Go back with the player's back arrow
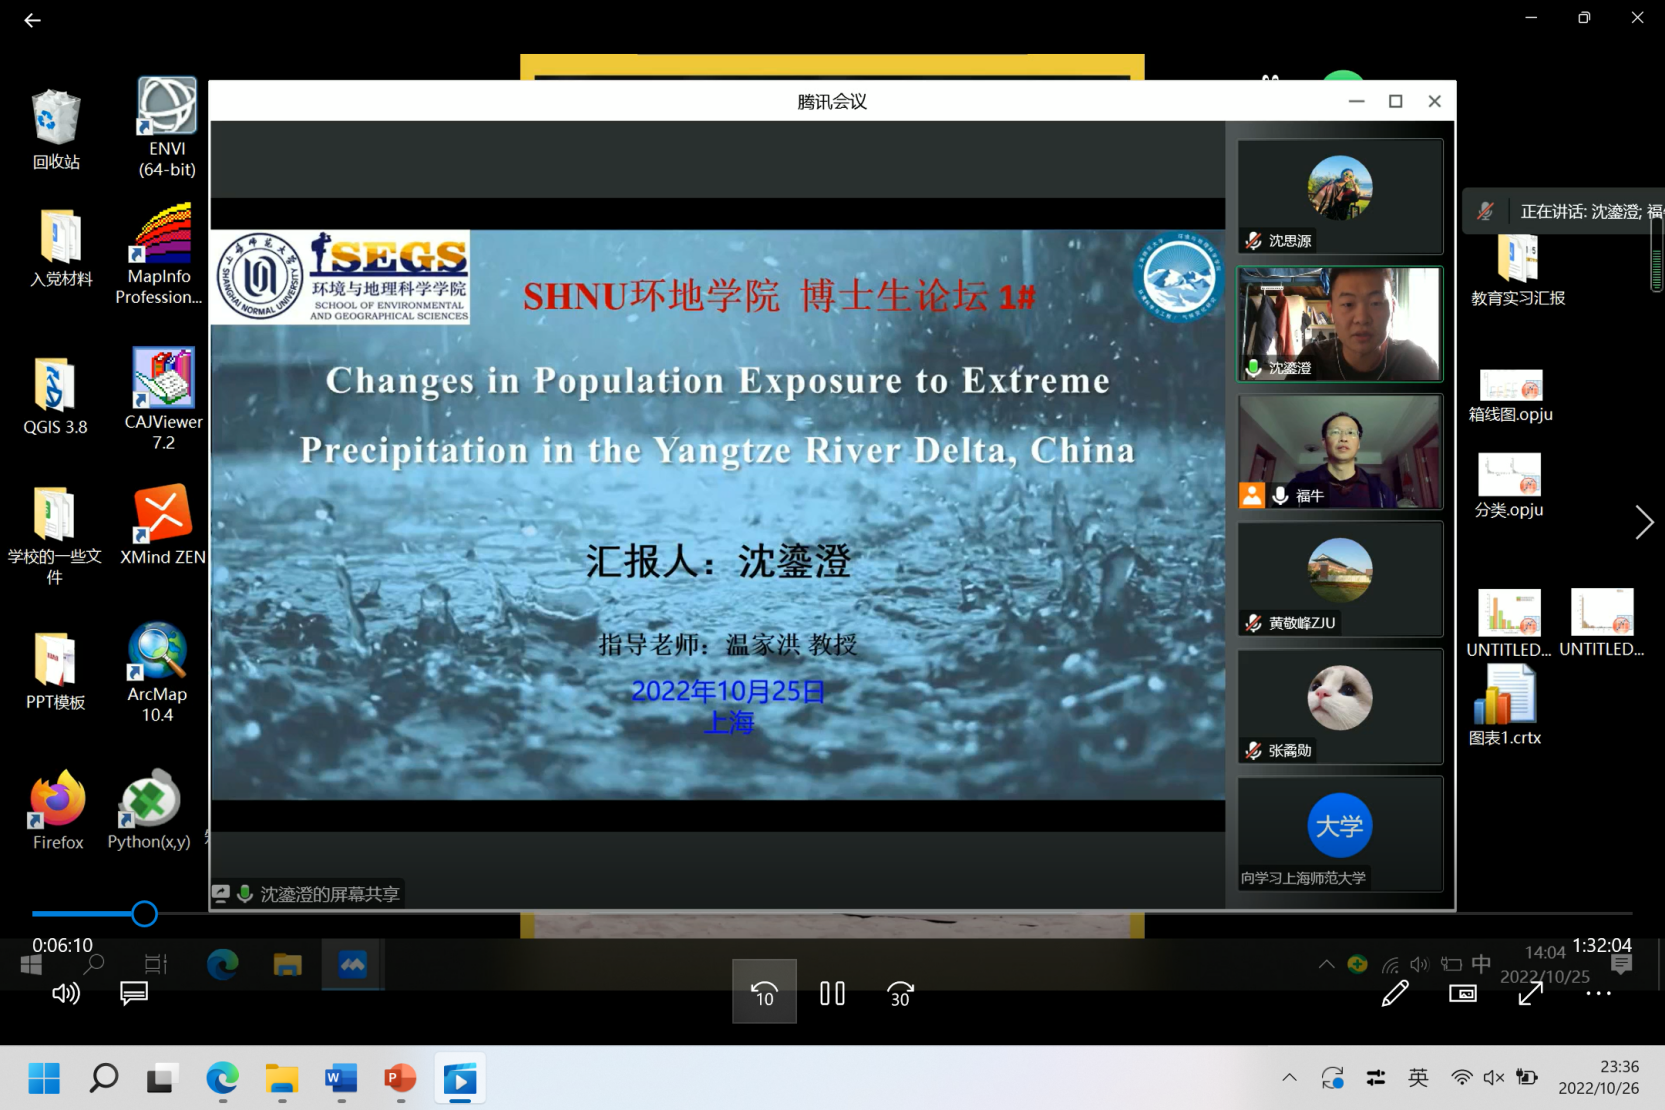 click(x=32, y=20)
